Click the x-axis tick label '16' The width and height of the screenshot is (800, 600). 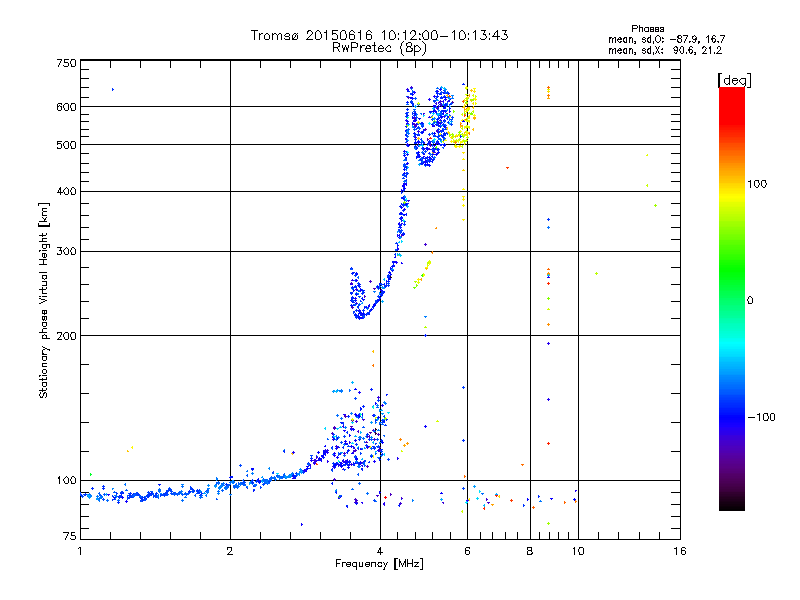680,551
